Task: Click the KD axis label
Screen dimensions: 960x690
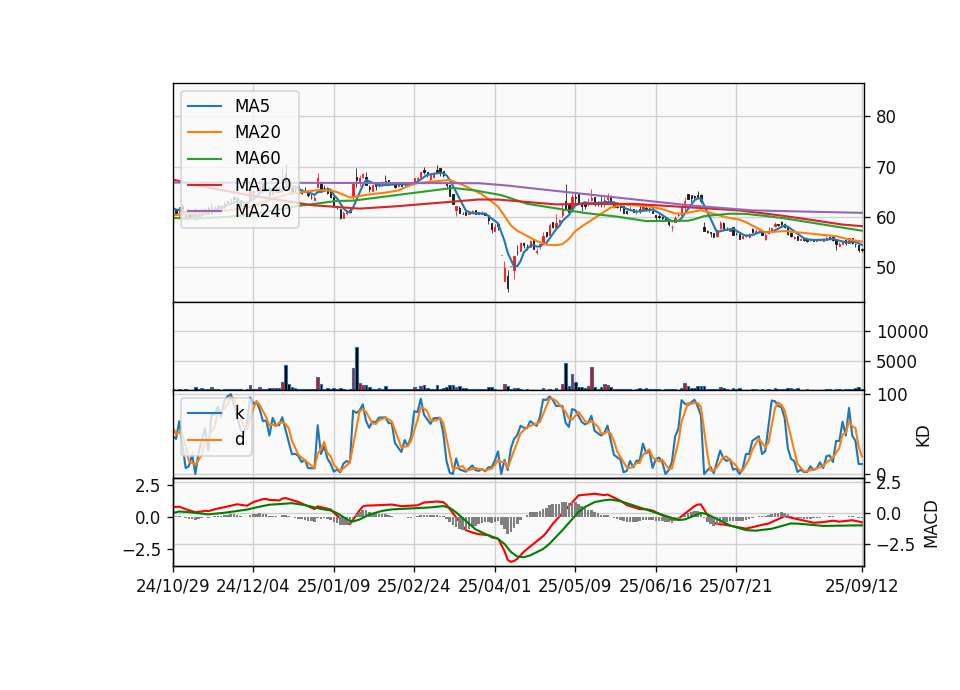Action: tap(923, 437)
